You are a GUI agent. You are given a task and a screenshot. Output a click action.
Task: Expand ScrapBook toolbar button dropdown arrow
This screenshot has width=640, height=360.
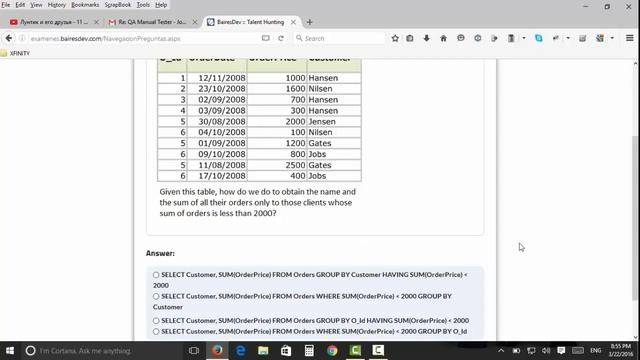524,38
